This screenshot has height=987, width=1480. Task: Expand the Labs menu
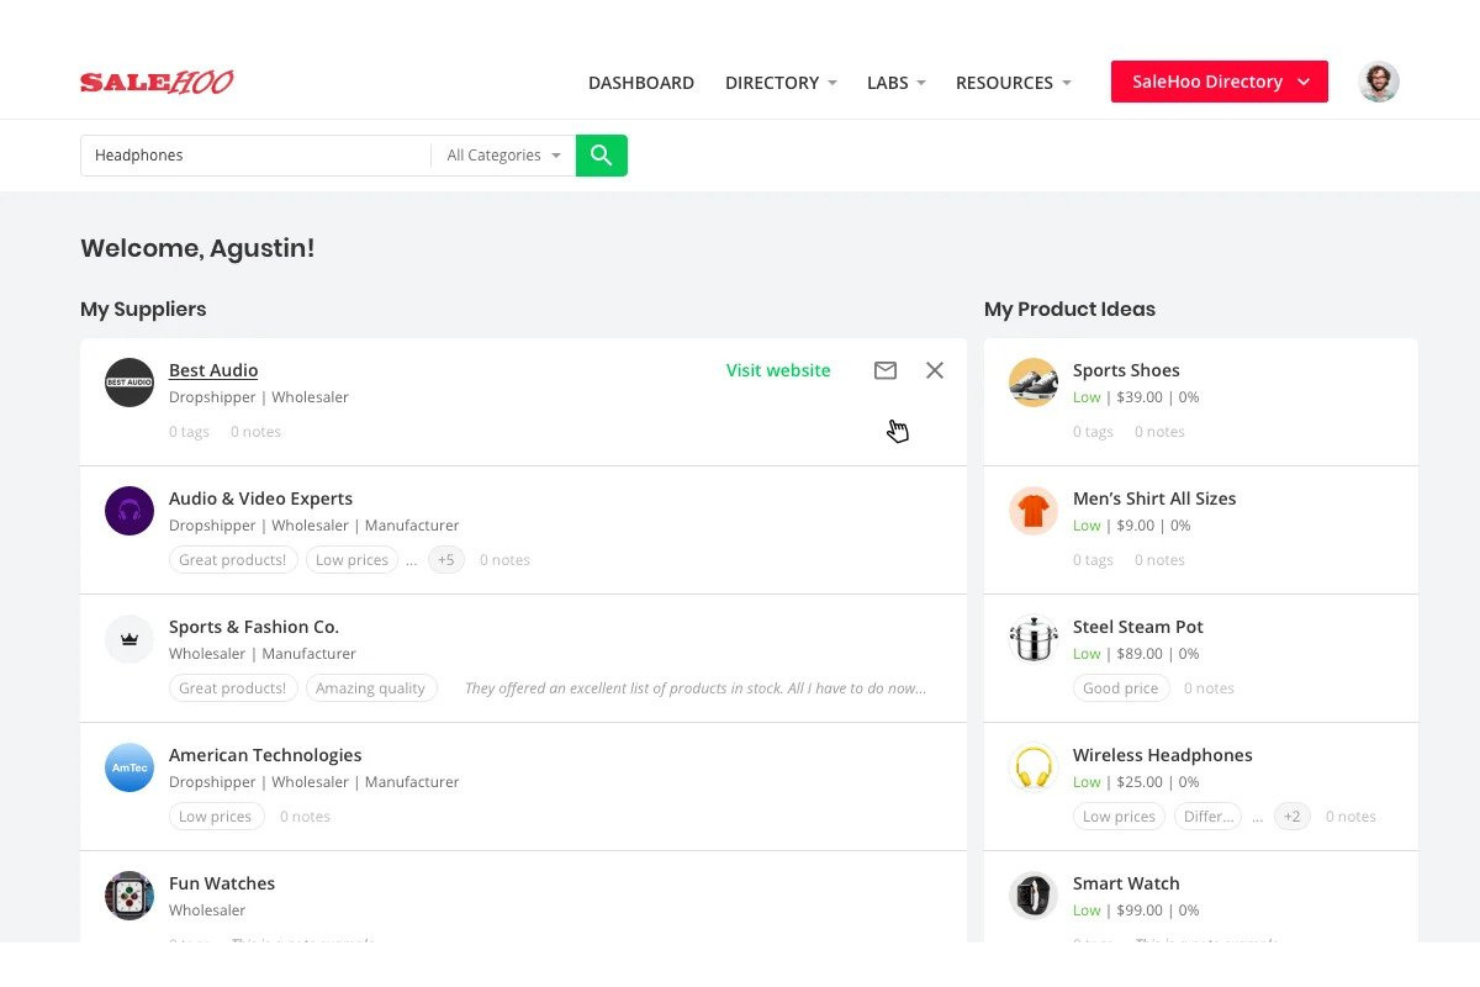(x=896, y=83)
